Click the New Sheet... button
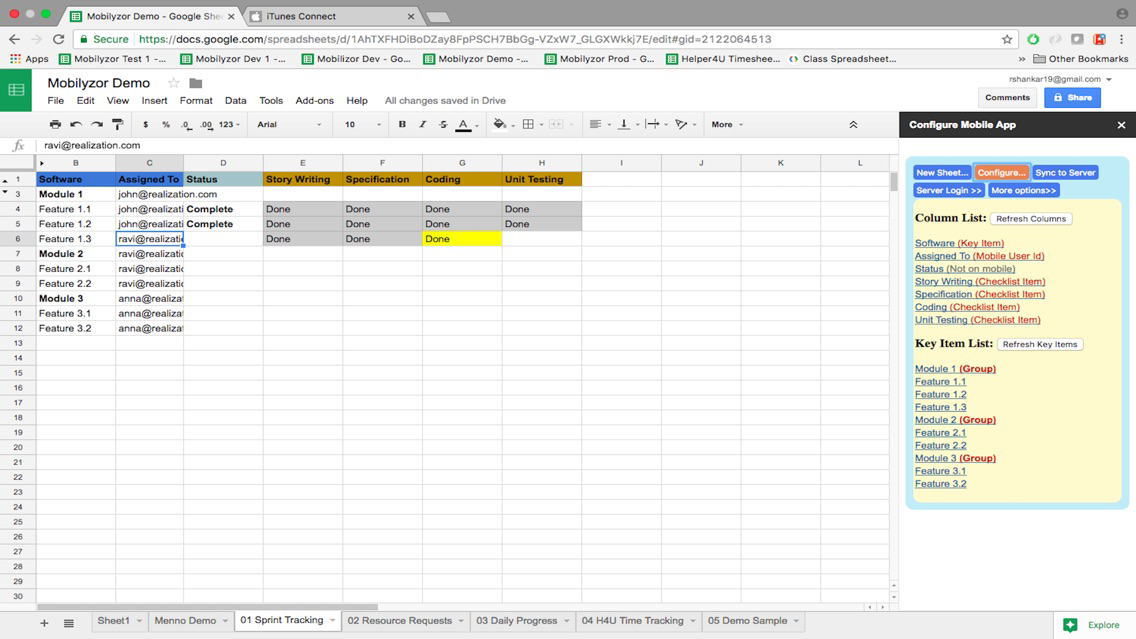The image size is (1136, 639). (x=942, y=172)
